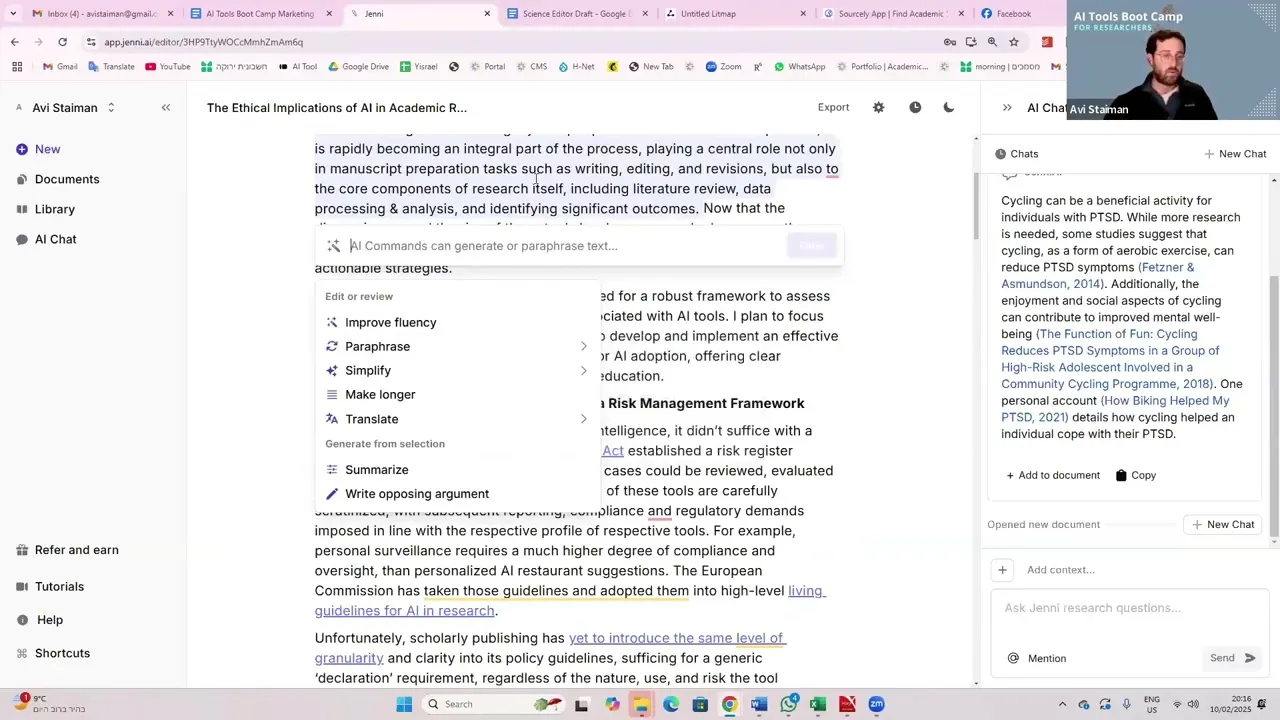Screen dimensions: 1280x720
Task: Switch to AI Tools Boot Camp Marketing tab
Action: [260, 13]
